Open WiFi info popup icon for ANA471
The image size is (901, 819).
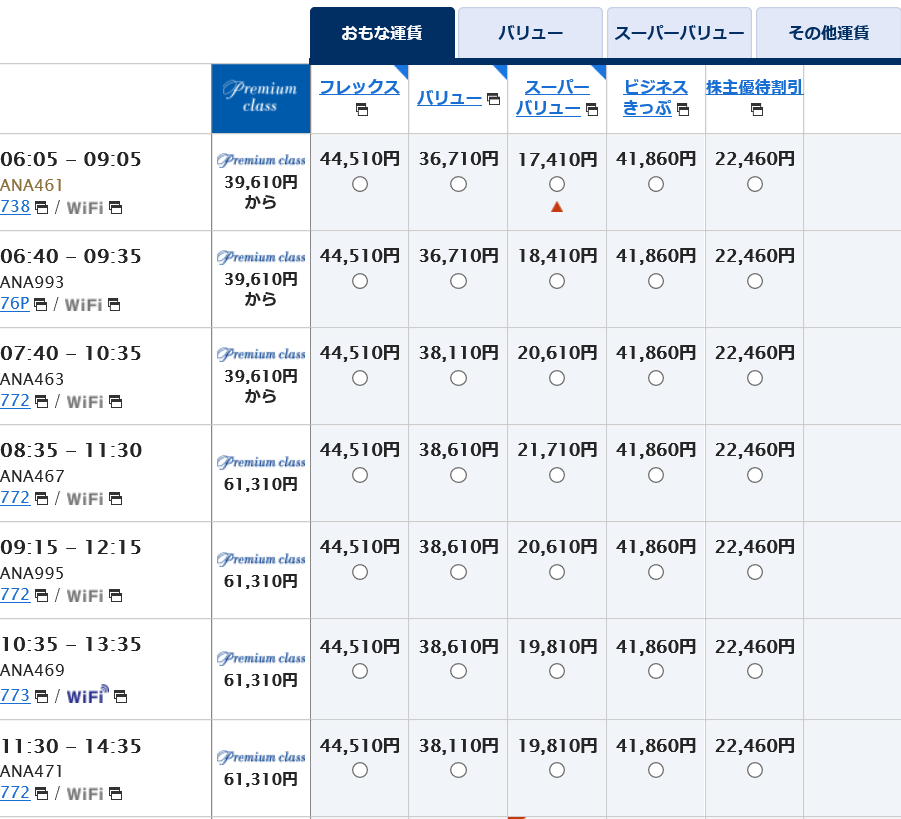tap(115, 794)
